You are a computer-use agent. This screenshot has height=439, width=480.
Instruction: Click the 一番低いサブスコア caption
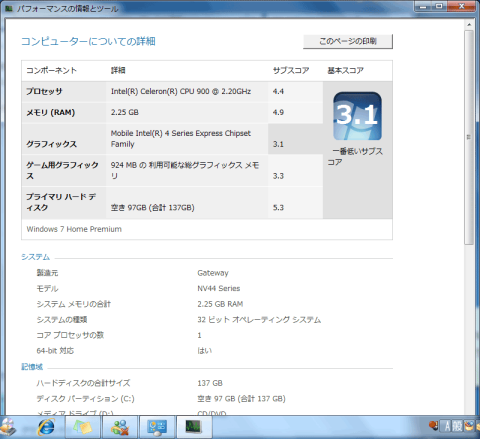click(355, 156)
